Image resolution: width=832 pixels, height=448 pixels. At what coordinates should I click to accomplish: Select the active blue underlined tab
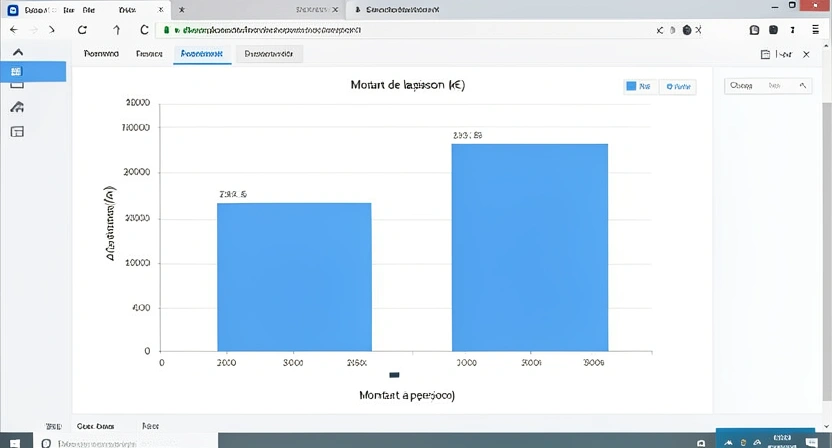[x=202, y=54]
